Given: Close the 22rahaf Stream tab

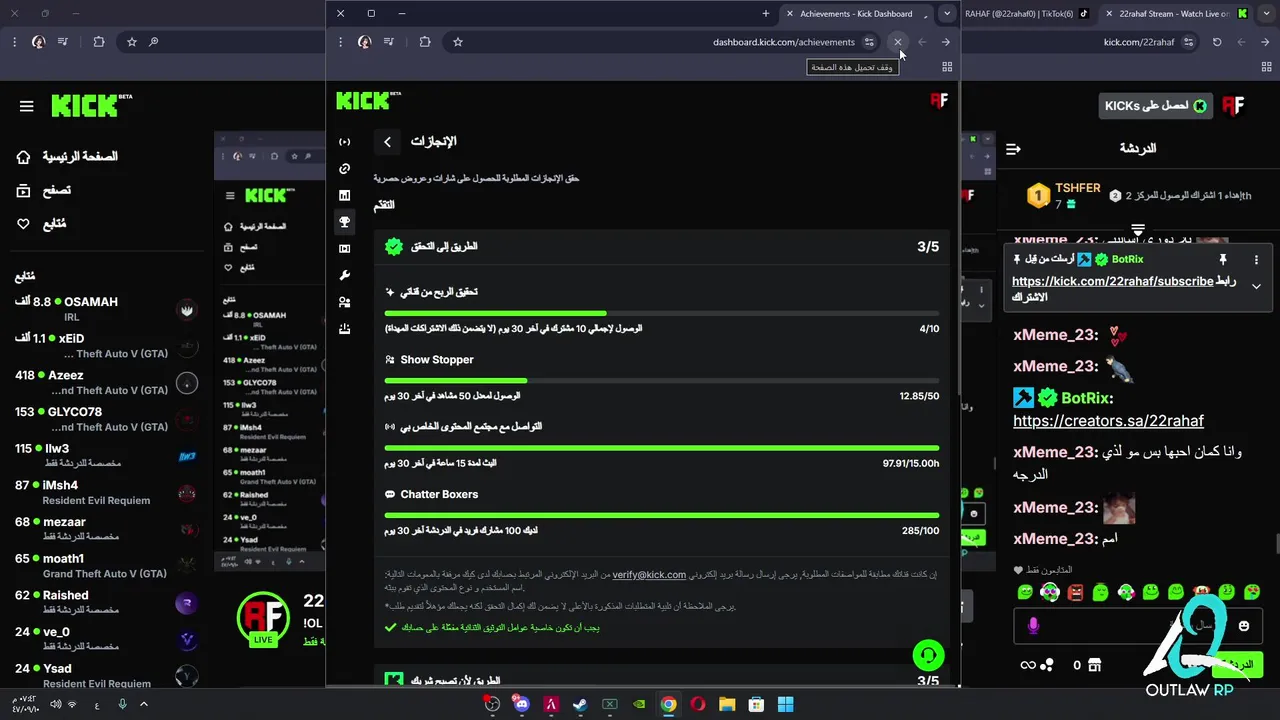Looking at the screenshot, I should pyautogui.click(x=1109, y=14).
